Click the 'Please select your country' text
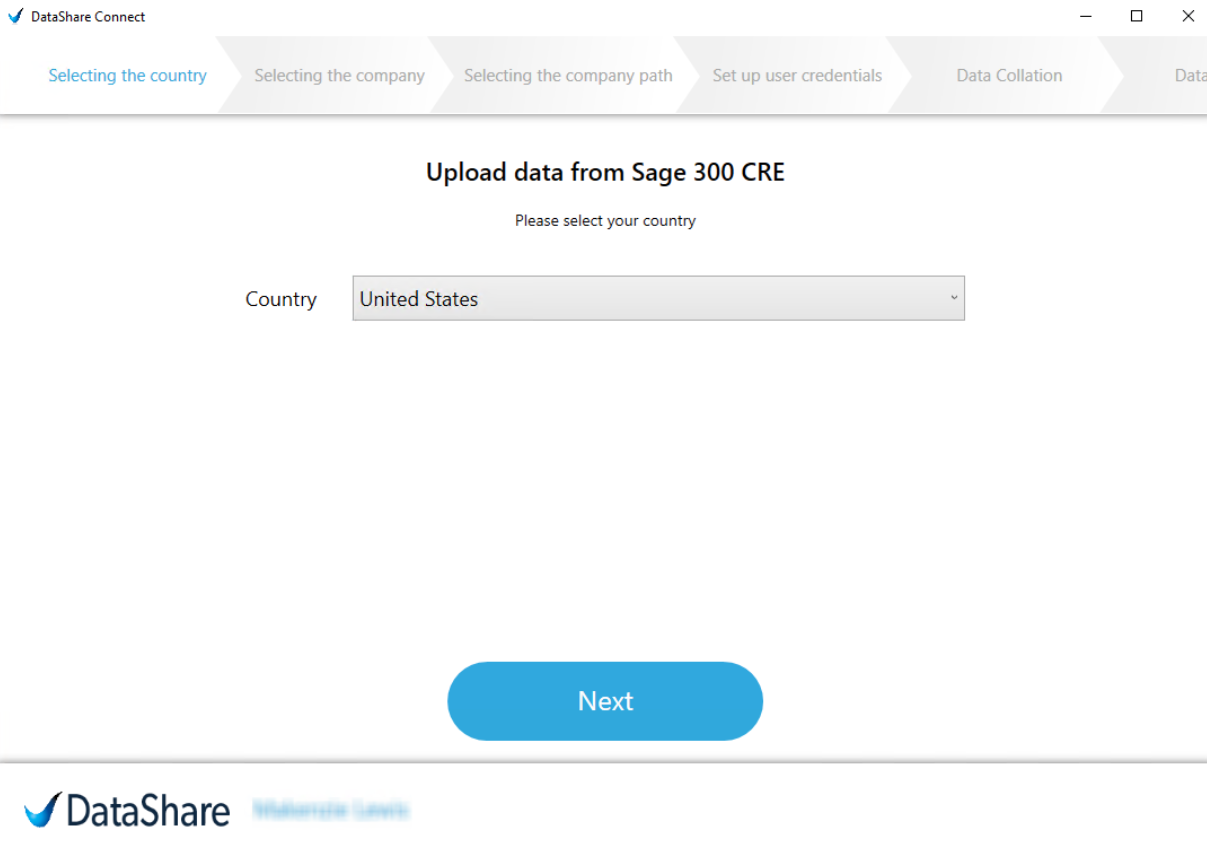Viewport: 1207px width, 851px height. coord(605,220)
